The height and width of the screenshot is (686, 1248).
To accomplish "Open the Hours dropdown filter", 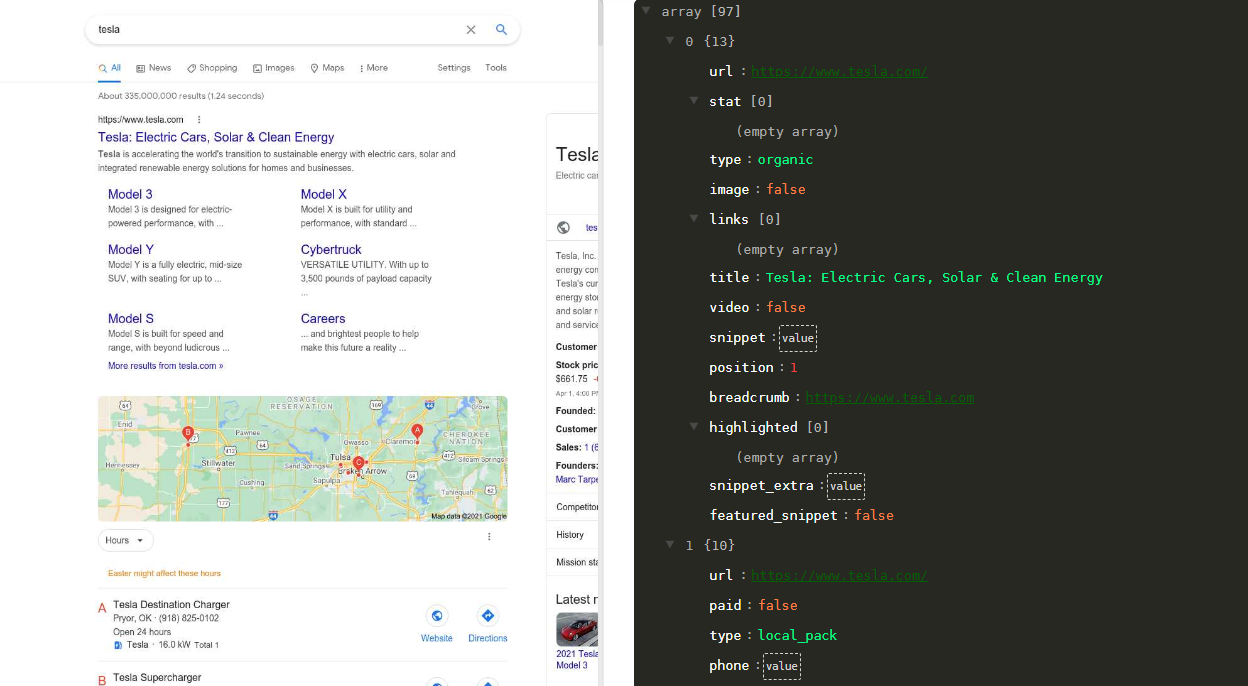I will coord(126,540).
